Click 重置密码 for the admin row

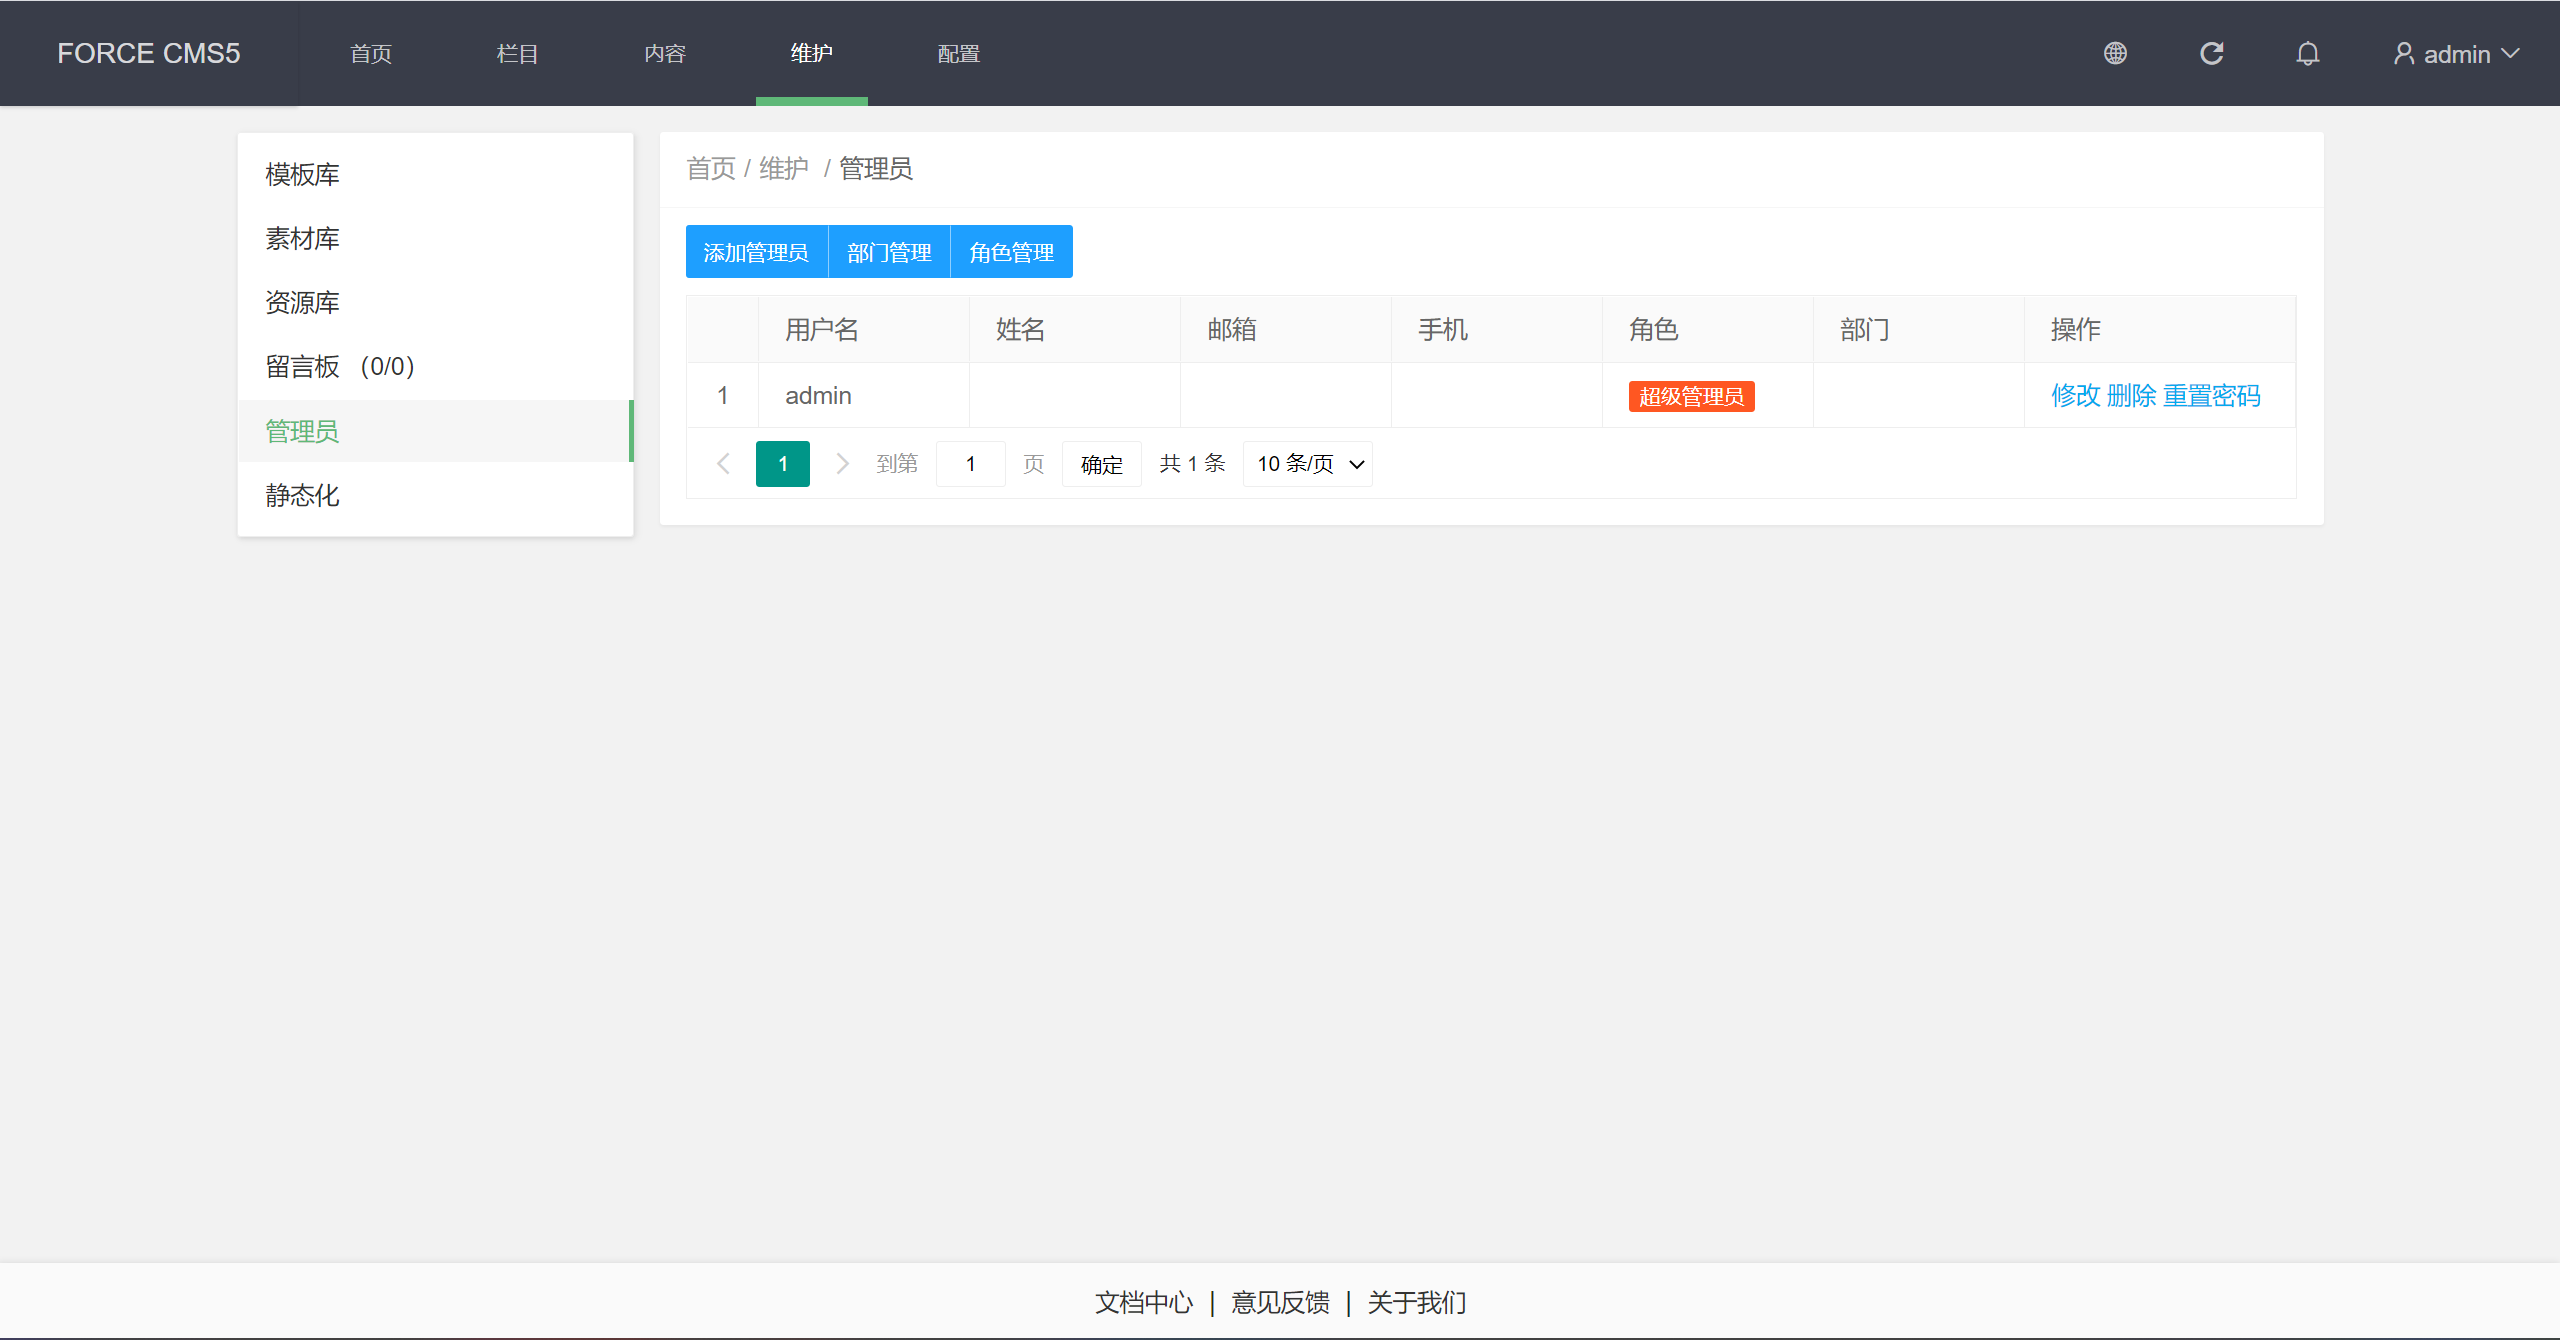click(2212, 396)
